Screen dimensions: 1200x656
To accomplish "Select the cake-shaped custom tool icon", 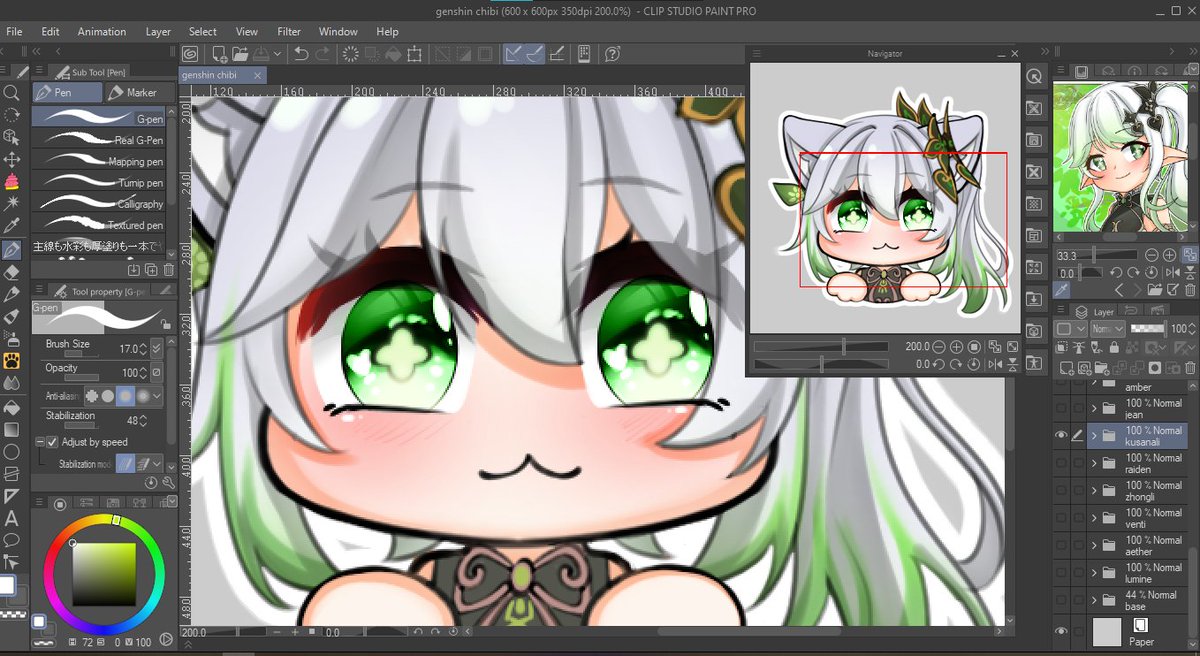I will pyautogui.click(x=11, y=181).
